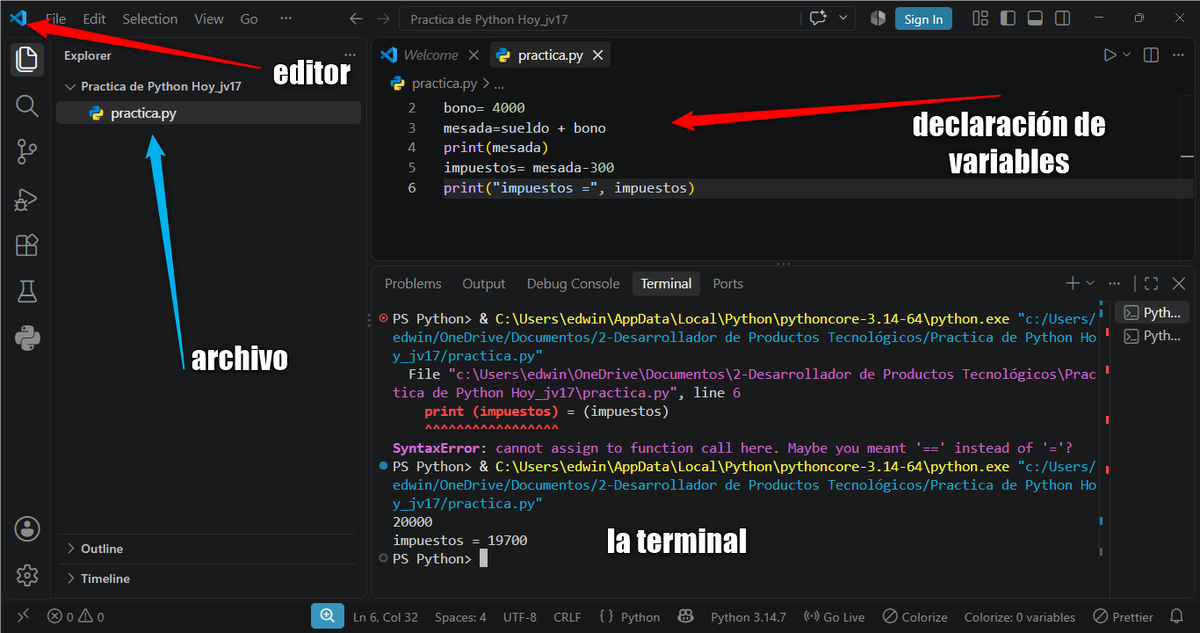Select Python 3.14.7 interpreter
The width and height of the screenshot is (1200, 633).
point(749,617)
